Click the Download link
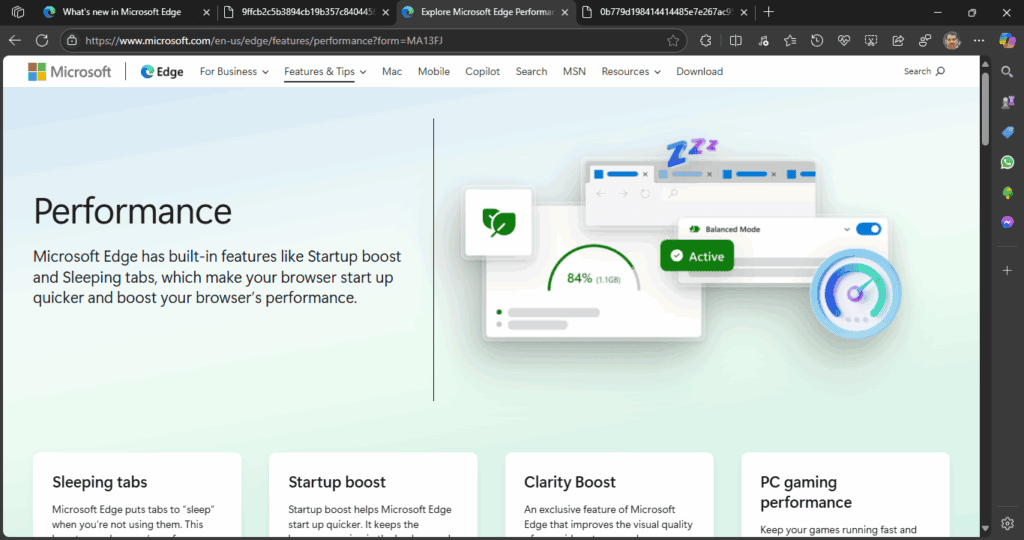 (x=699, y=72)
